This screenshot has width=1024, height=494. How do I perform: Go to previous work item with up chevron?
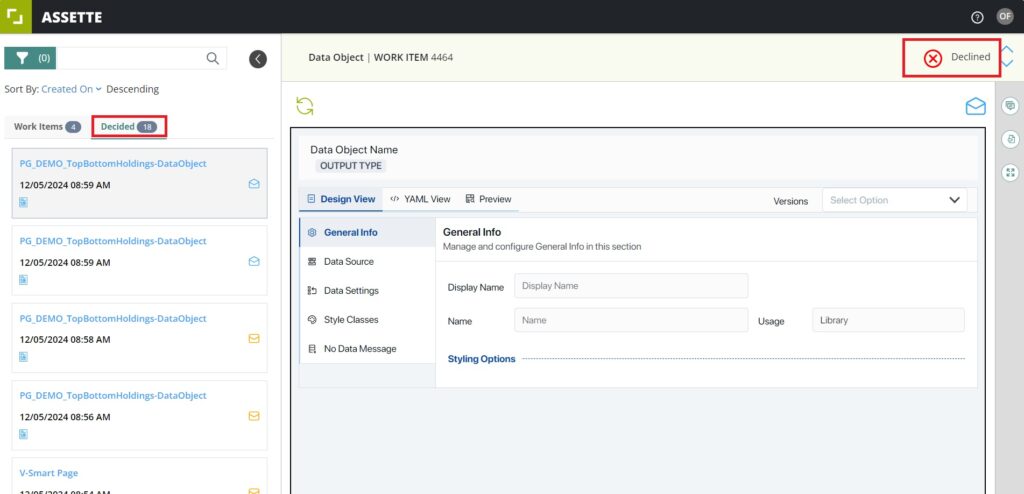point(1007,50)
